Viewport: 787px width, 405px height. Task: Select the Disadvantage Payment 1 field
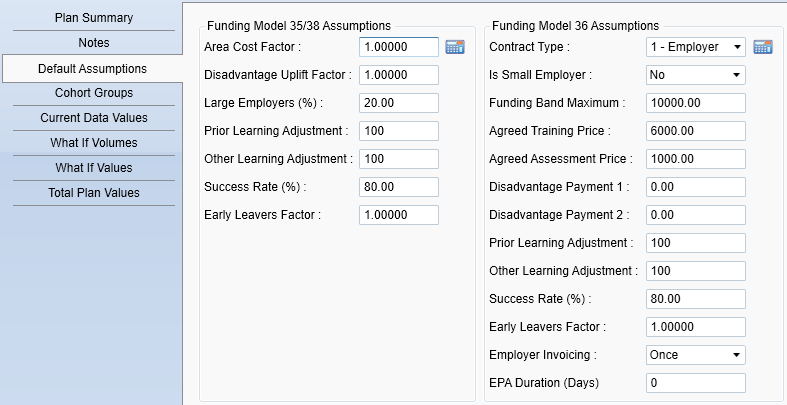pos(696,187)
